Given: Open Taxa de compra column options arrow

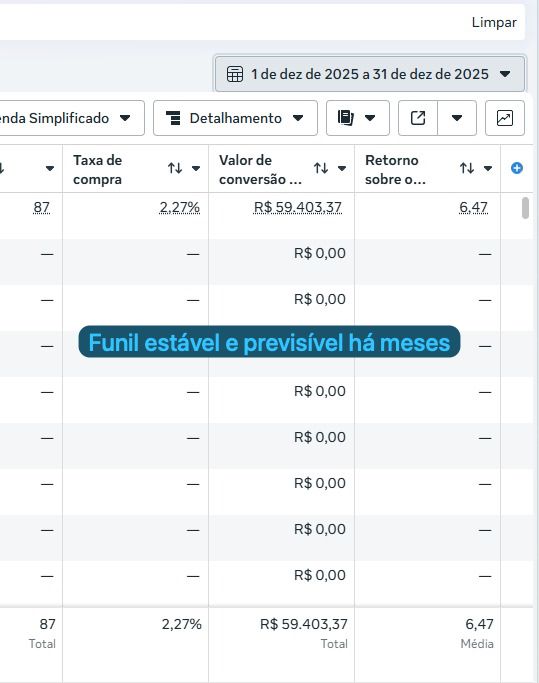Looking at the screenshot, I should coord(196,169).
